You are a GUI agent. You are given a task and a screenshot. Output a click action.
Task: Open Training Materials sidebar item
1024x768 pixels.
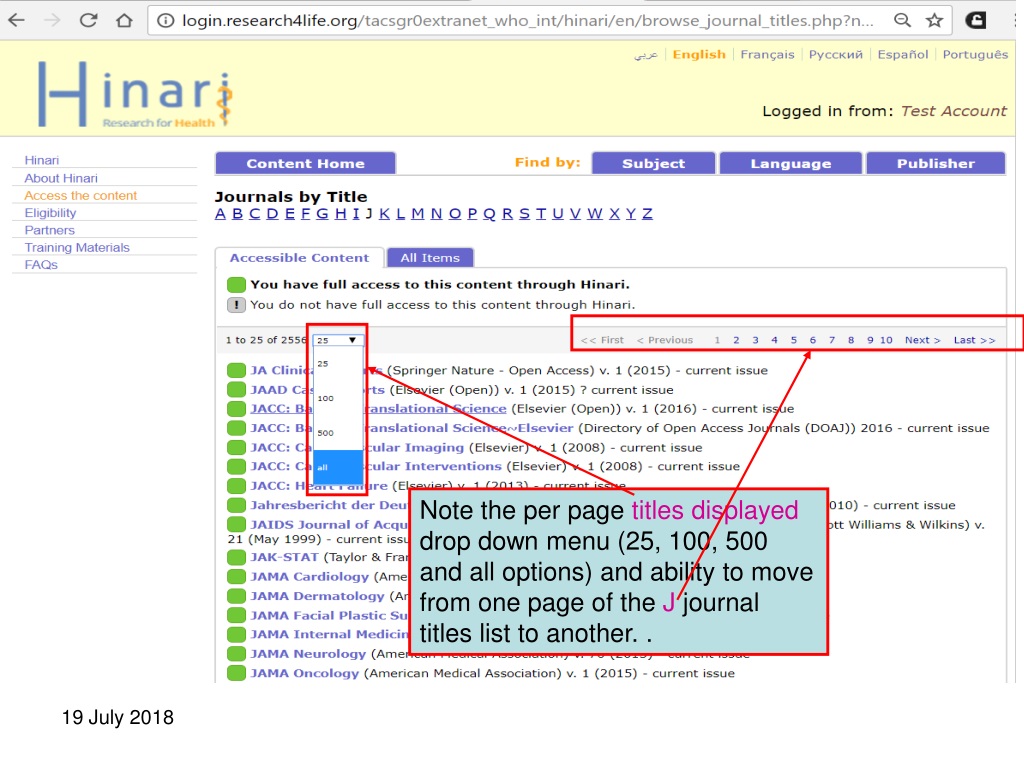tap(77, 248)
